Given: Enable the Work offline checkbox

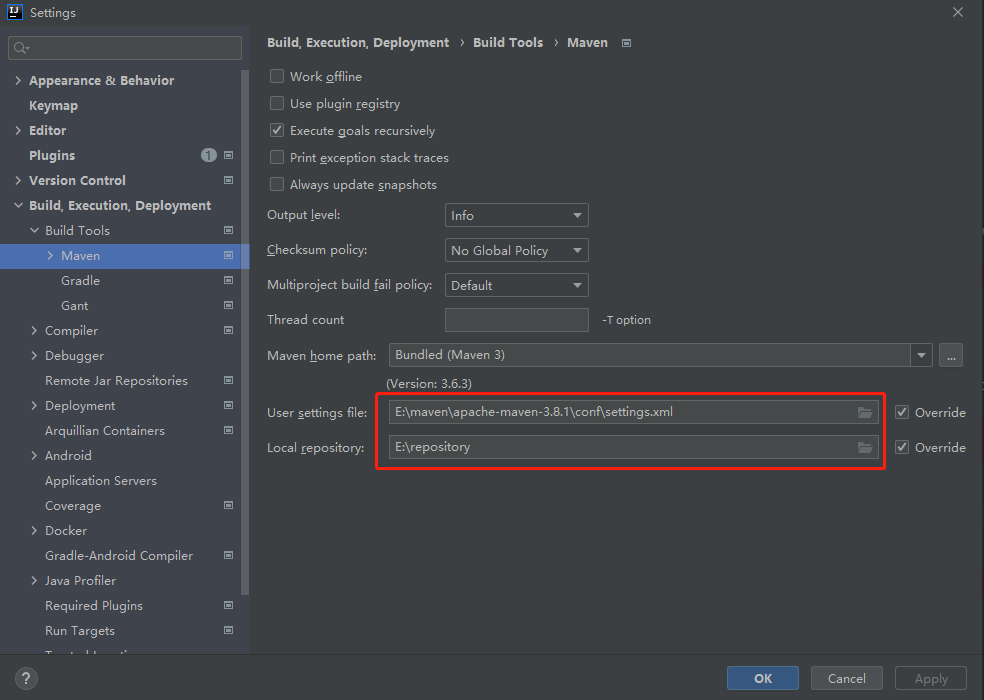Looking at the screenshot, I should [277, 77].
